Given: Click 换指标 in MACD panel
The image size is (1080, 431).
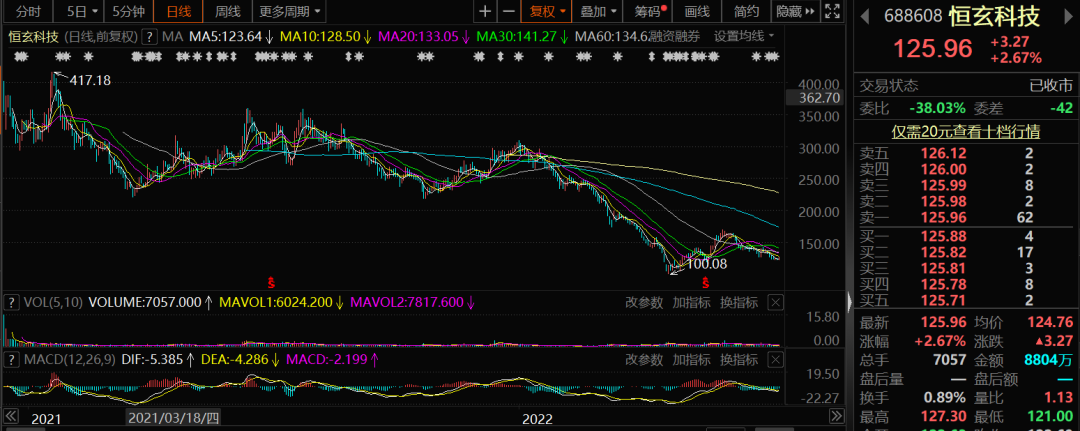Looking at the screenshot, I should (x=739, y=359).
